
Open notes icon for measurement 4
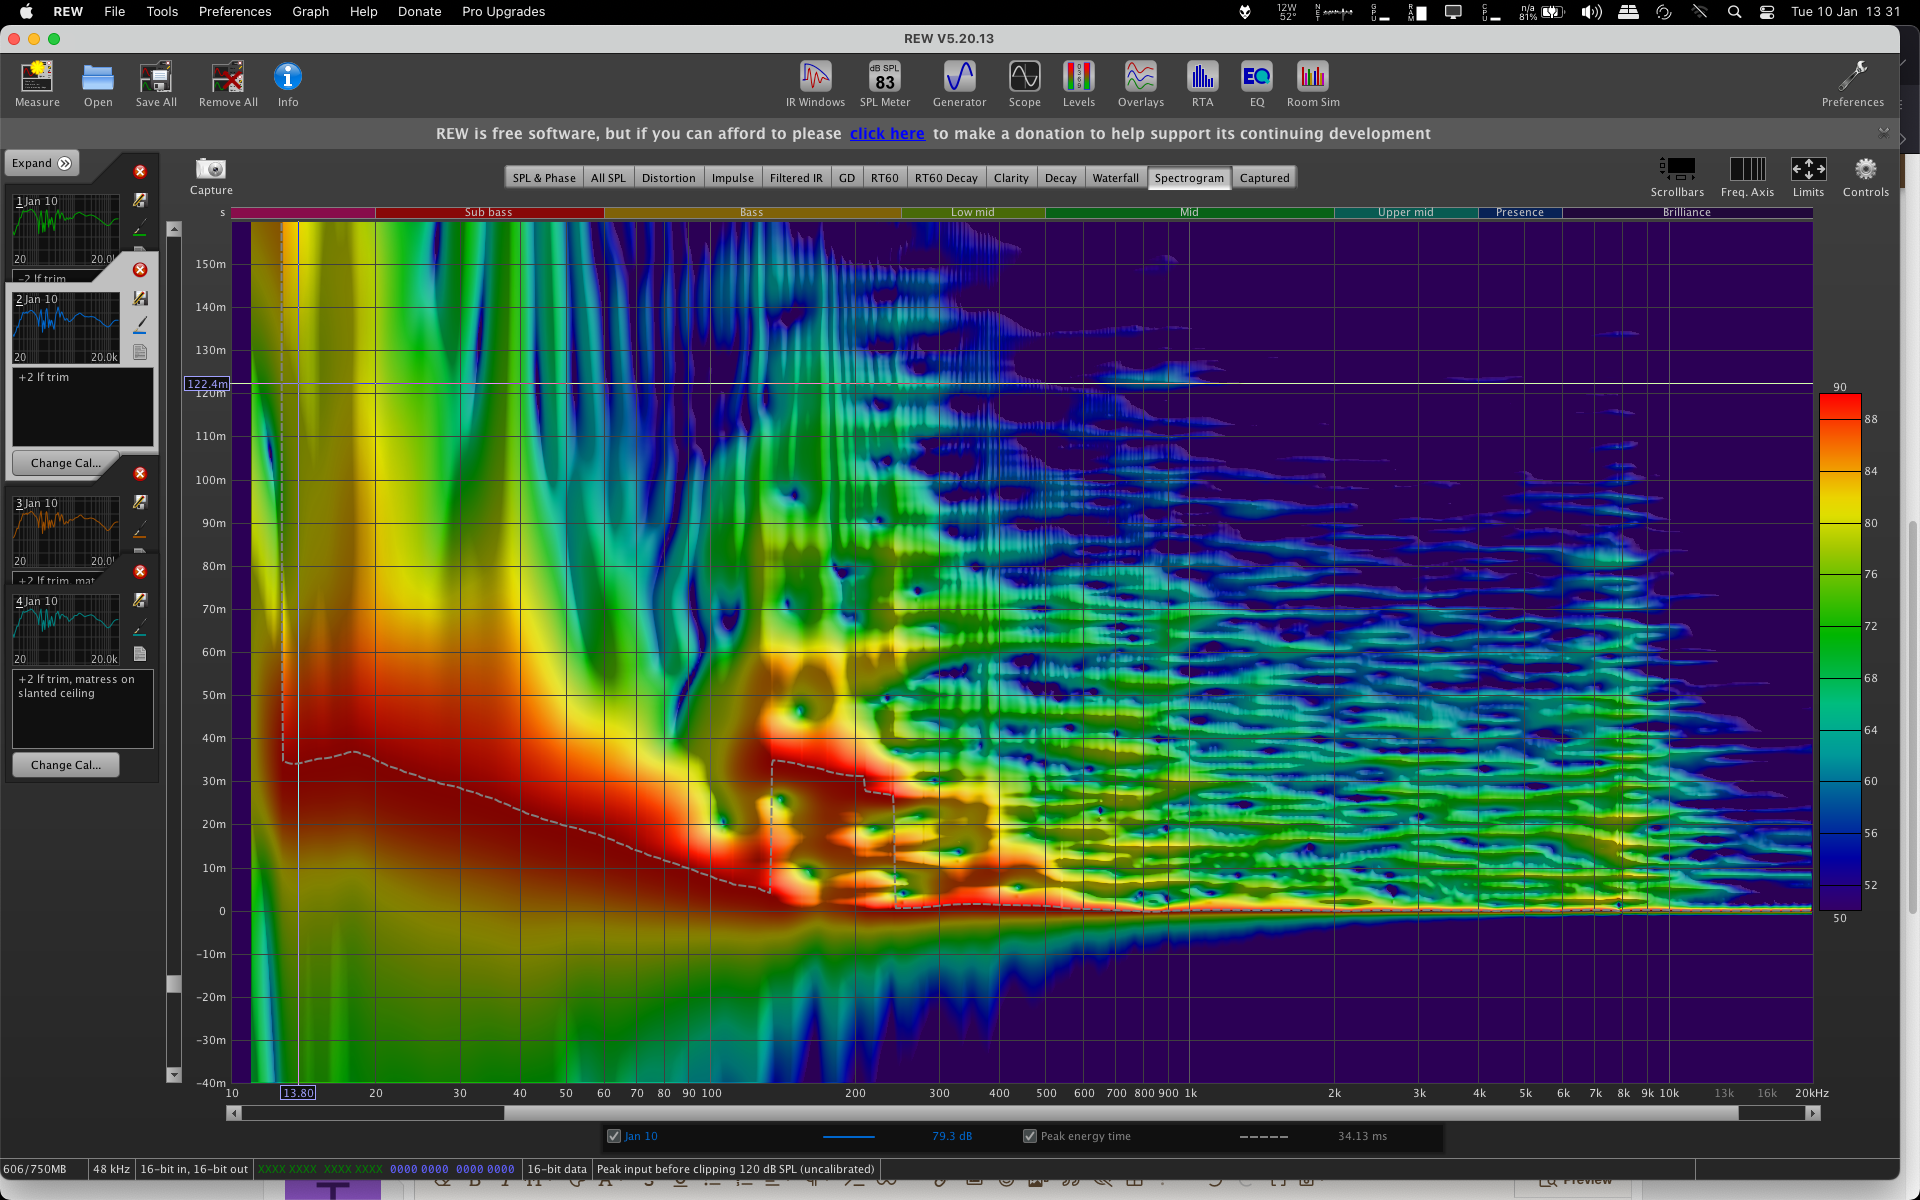[x=140, y=654]
